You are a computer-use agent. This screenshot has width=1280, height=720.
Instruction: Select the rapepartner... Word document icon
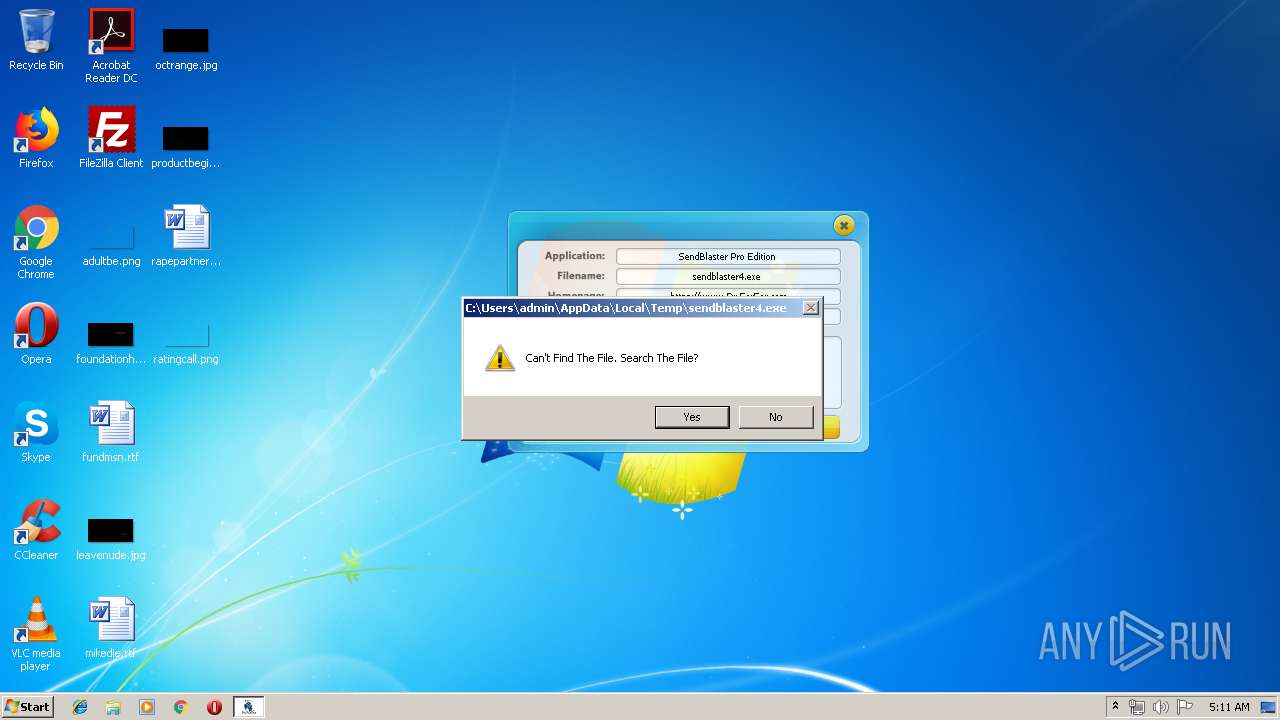point(186,236)
